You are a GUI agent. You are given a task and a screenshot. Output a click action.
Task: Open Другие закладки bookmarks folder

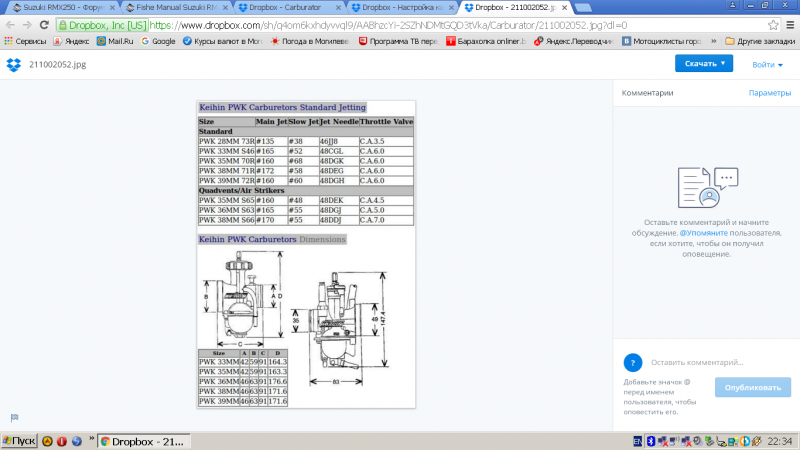click(760, 41)
